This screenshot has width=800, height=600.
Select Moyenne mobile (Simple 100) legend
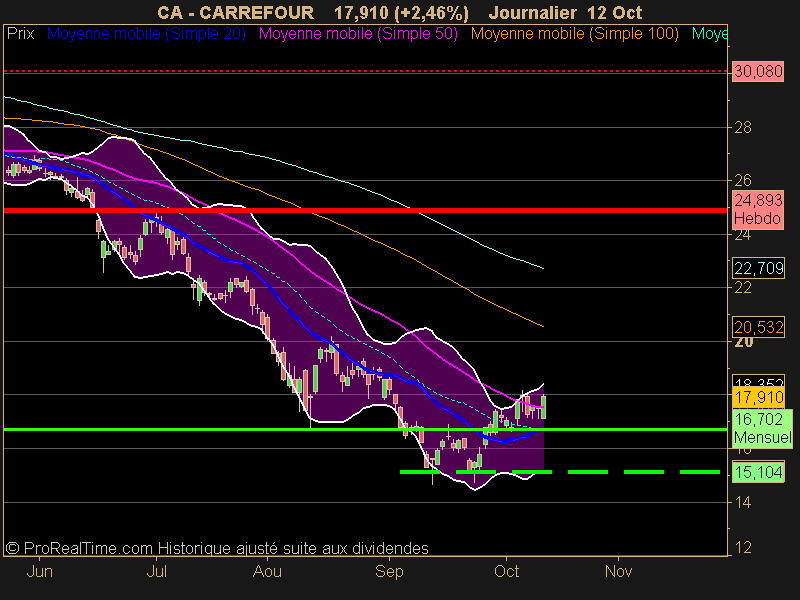pyautogui.click(x=574, y=34)
